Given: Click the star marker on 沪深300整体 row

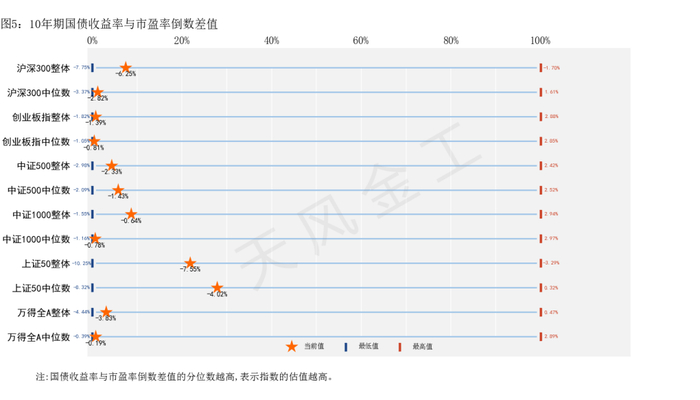Looking at the screenshot, I should [126, 68].
